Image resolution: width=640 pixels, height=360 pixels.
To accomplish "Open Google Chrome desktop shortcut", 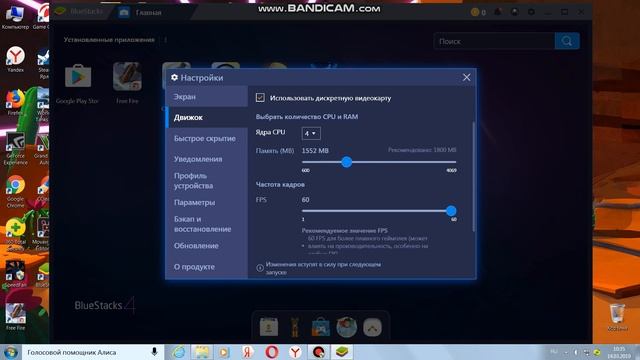I will (16, 192).
